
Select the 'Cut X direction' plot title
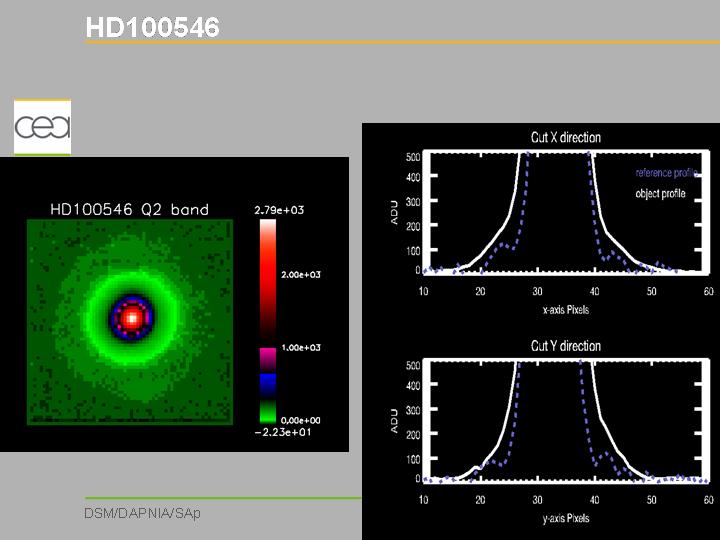pos(565,137)
